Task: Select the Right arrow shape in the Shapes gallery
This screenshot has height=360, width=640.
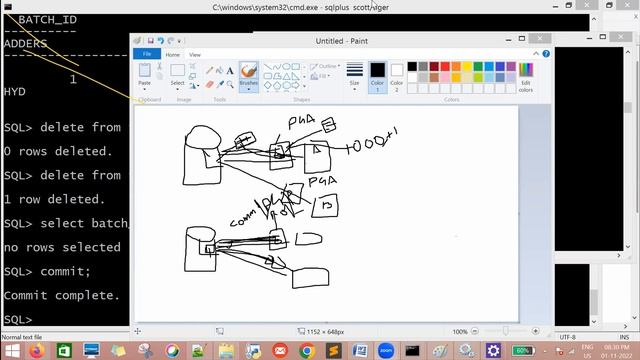Action: coord(296,85)
